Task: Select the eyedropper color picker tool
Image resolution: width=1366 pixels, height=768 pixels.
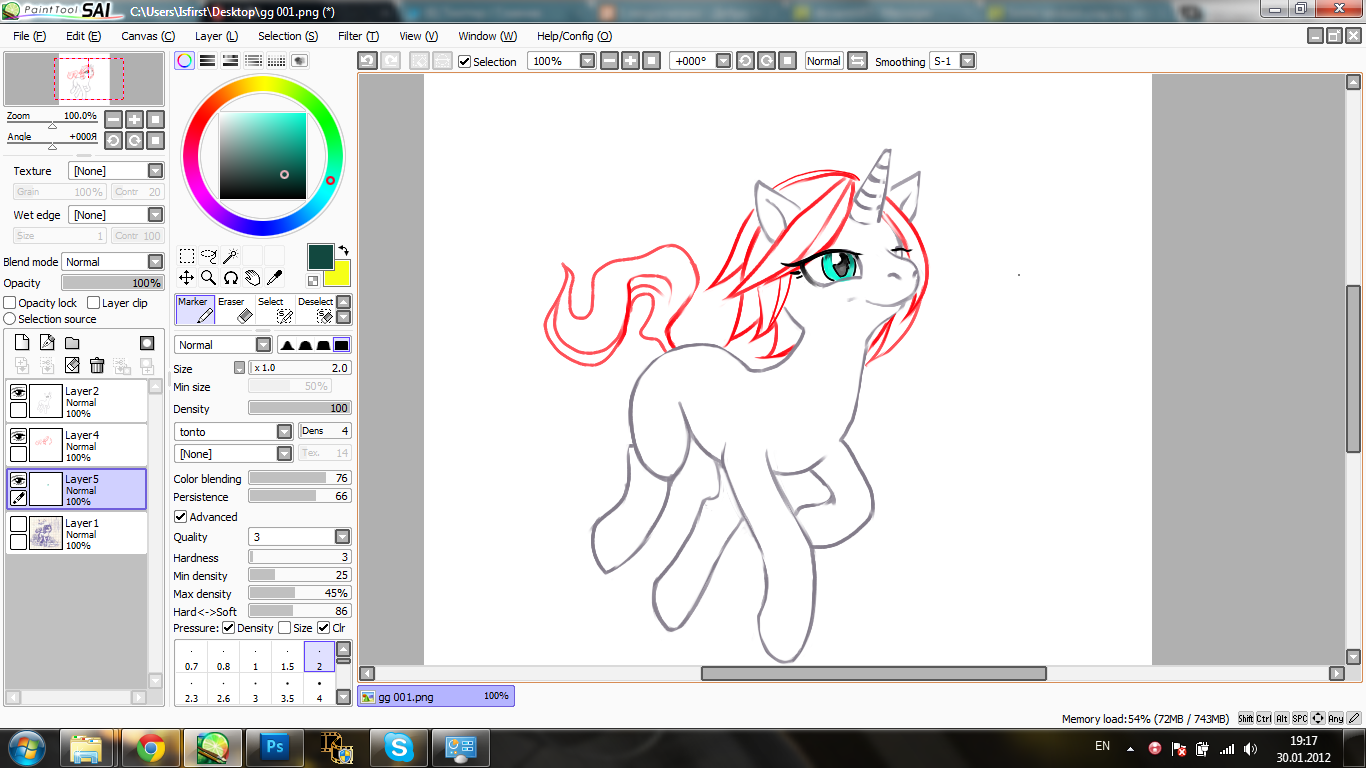Action: 274,277
